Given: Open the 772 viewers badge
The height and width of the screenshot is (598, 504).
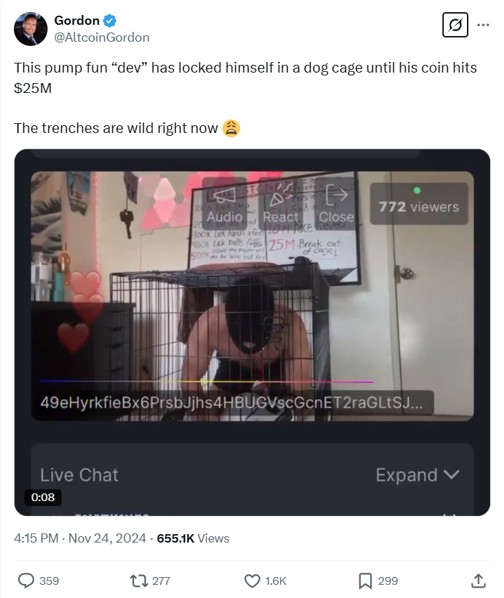Looking at the screenshot, I should pyautogui.click(x=419, y=204).
